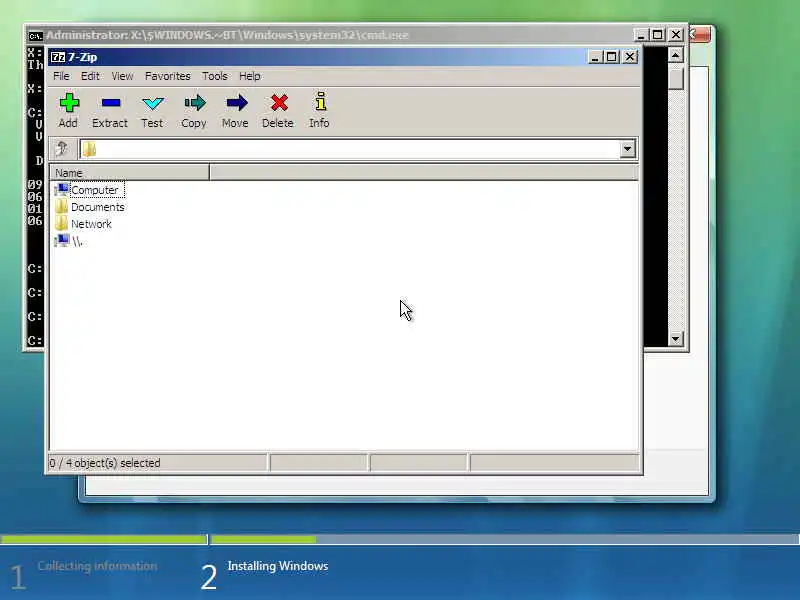Click cmd window scrollbar up arrow

[x=676, y=55]
